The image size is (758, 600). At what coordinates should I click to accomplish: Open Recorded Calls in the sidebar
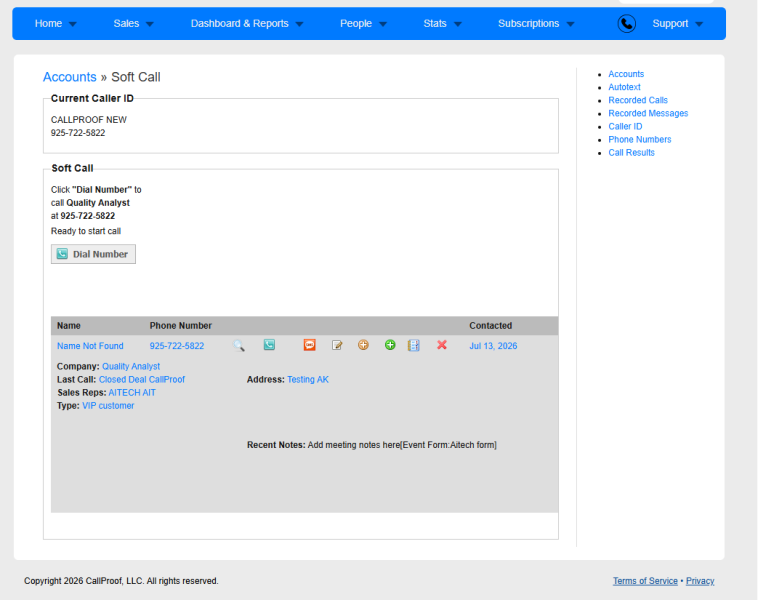pyautogui.click(x=638, y=100)
